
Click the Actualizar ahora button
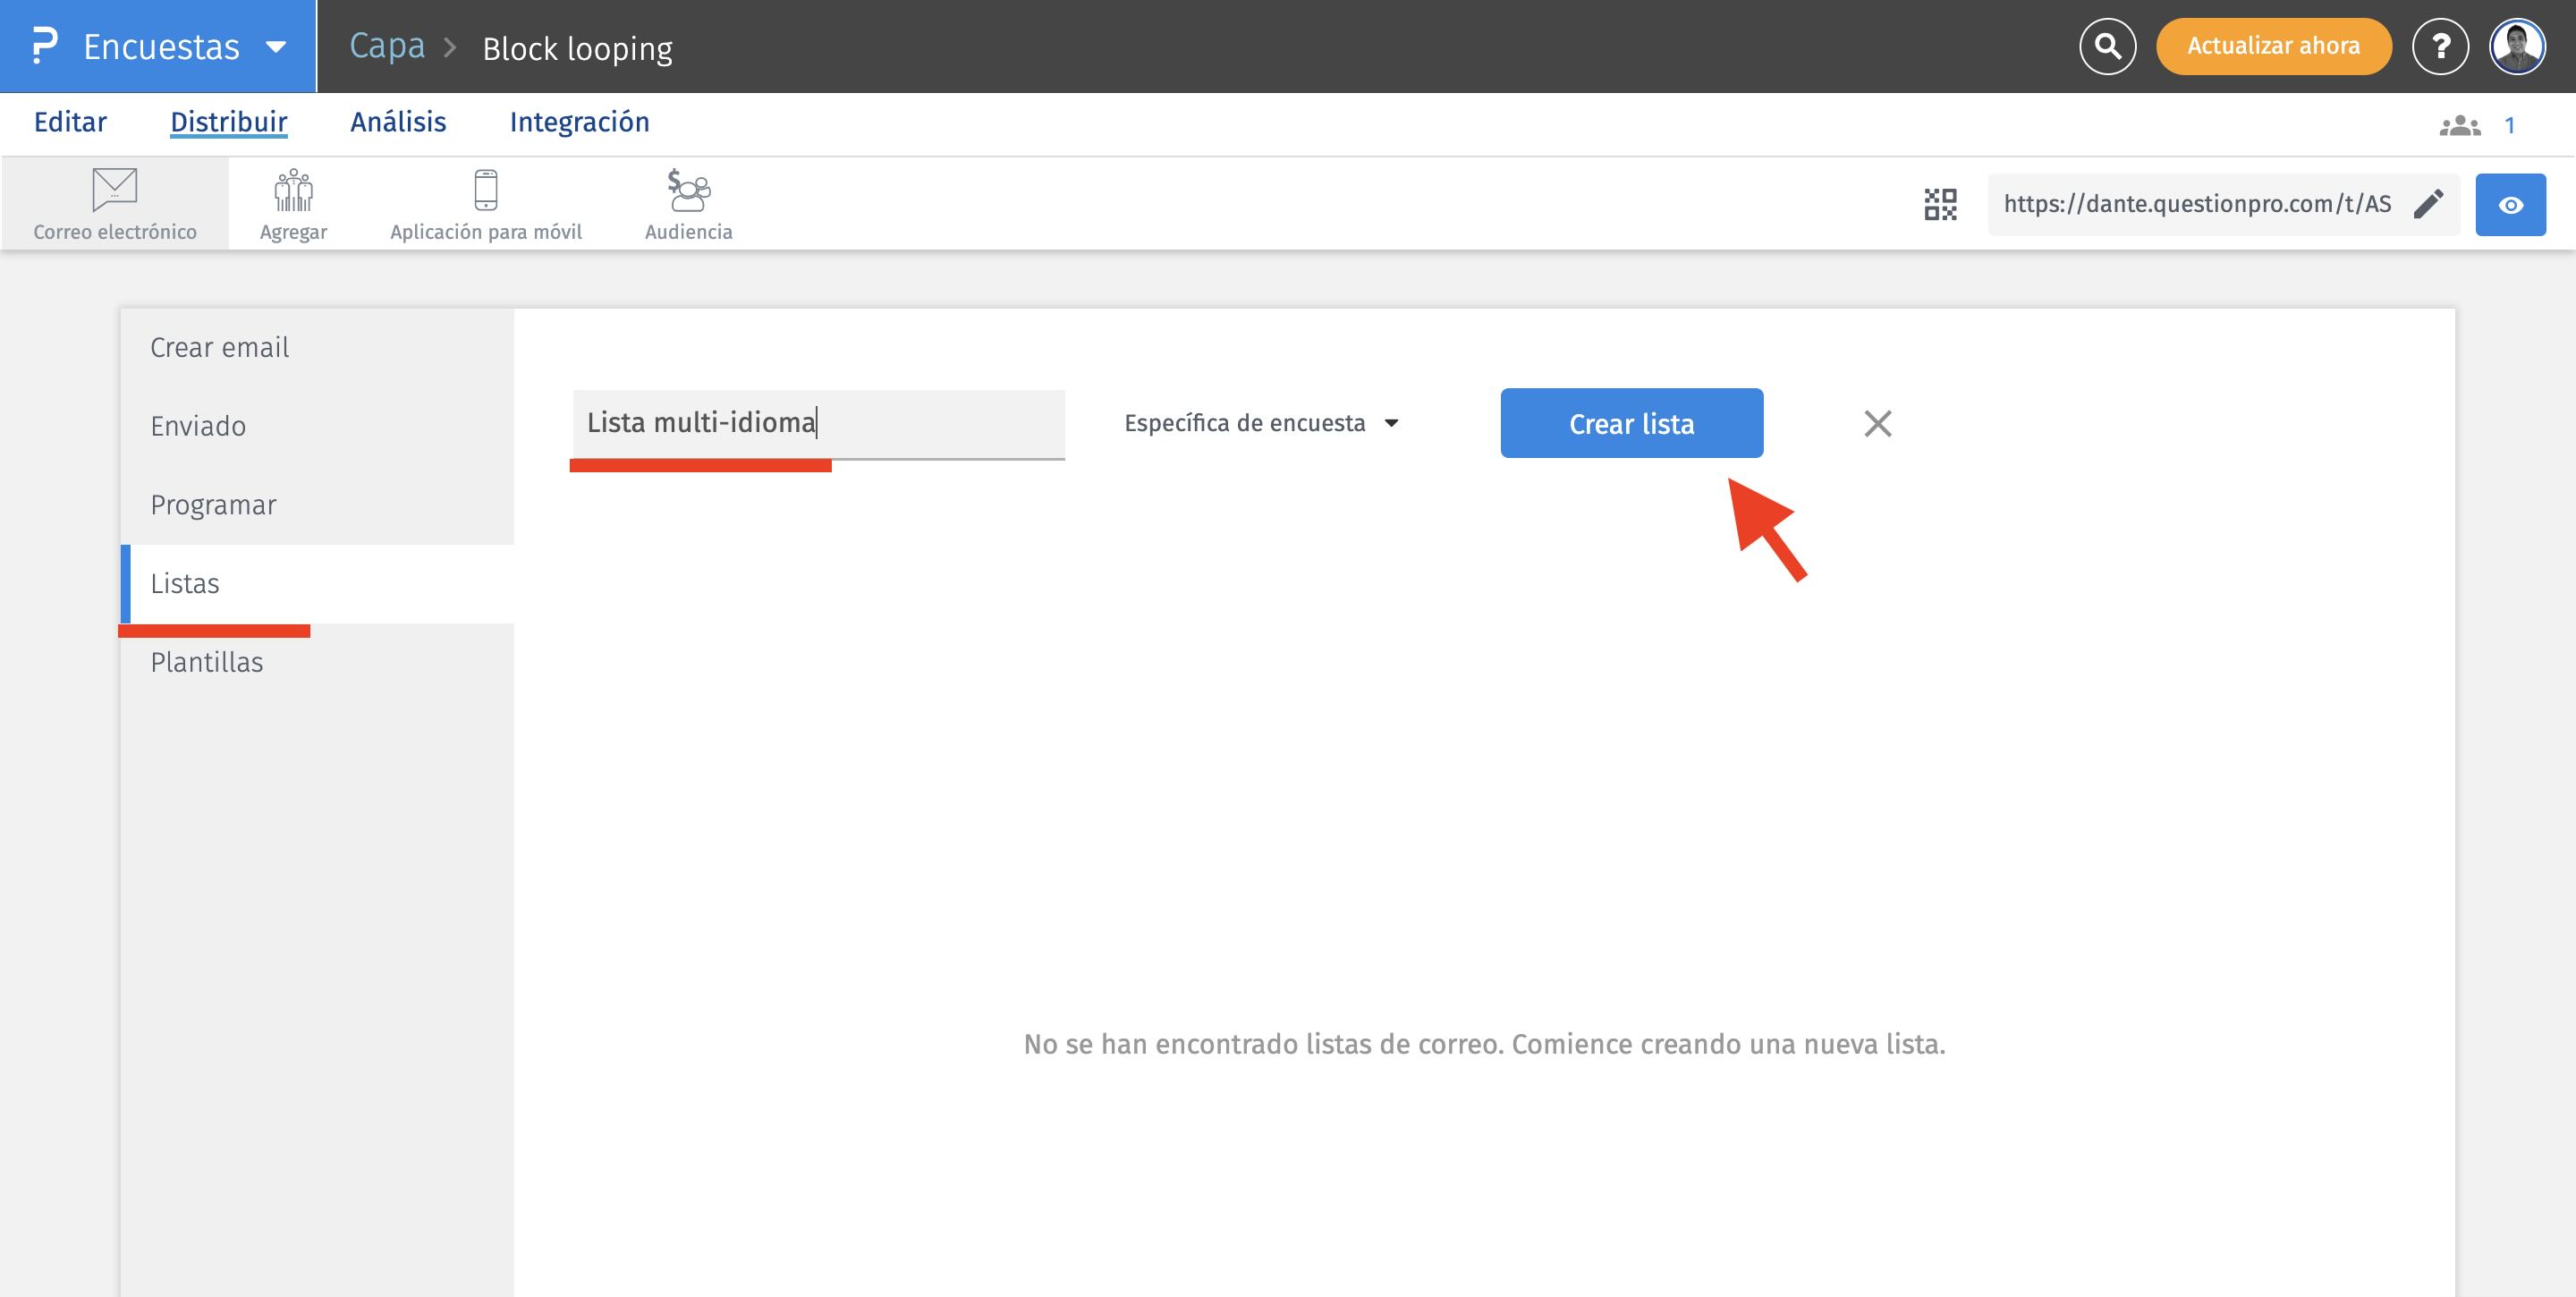[2273, 46]
